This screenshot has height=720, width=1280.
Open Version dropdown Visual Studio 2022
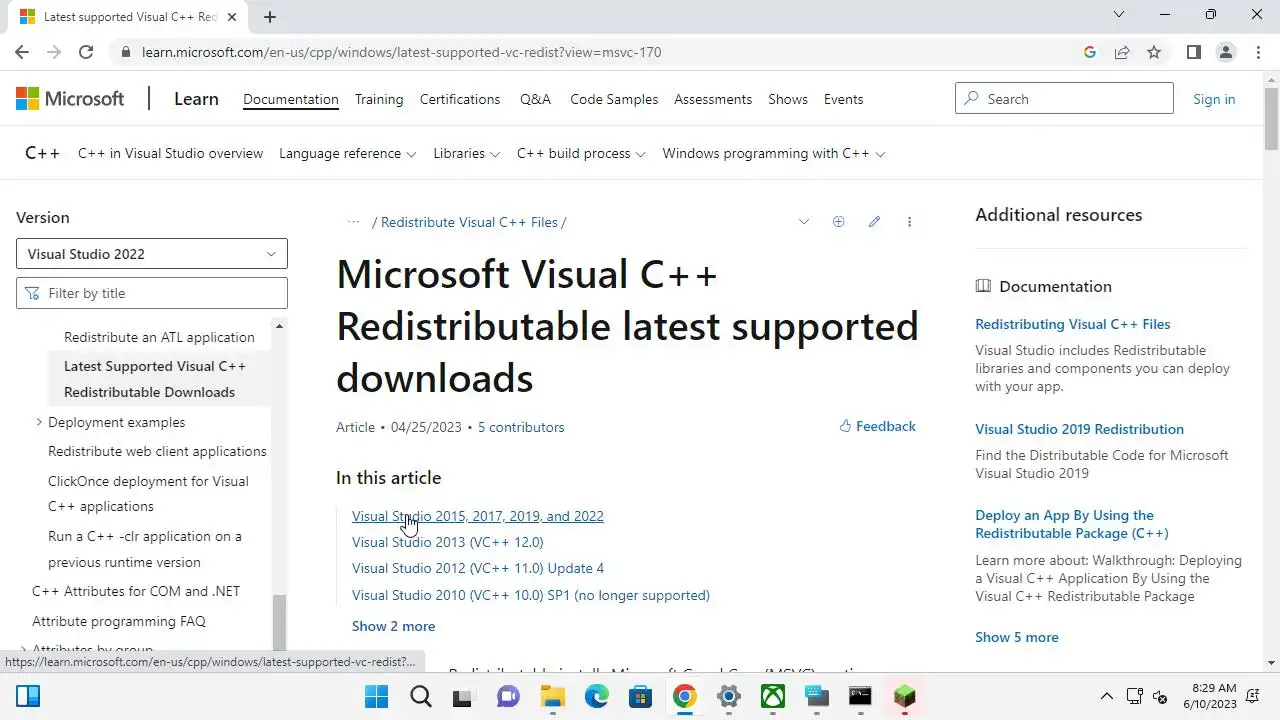point(152,254)
